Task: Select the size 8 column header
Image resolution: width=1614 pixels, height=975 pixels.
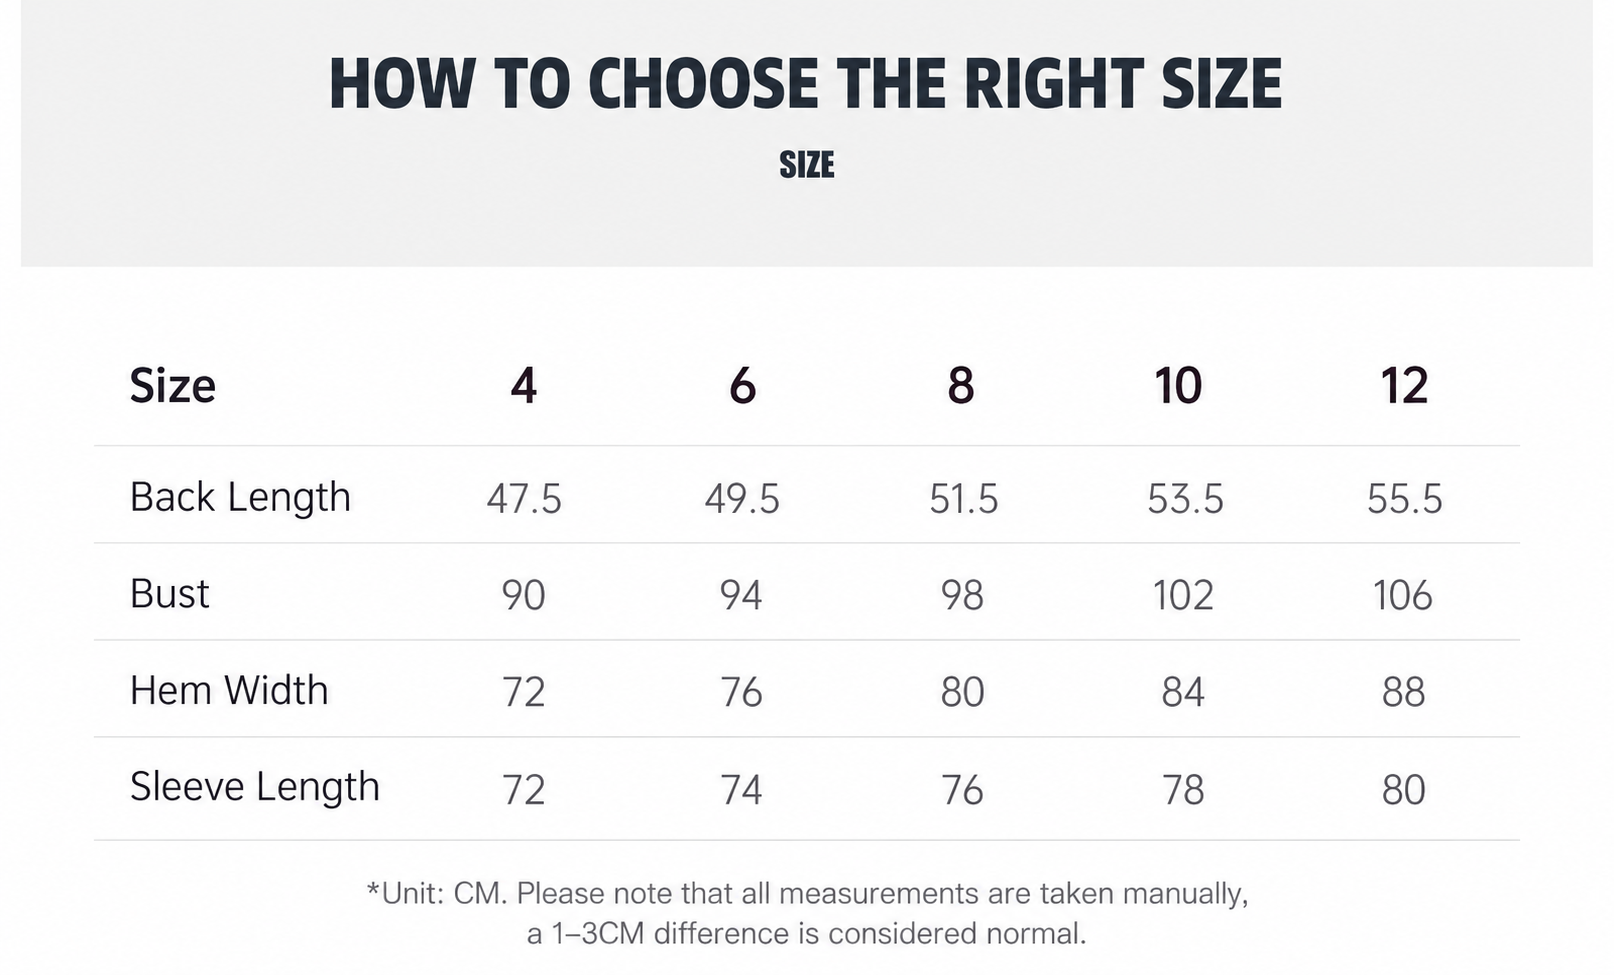Action: tap(961, 385)
